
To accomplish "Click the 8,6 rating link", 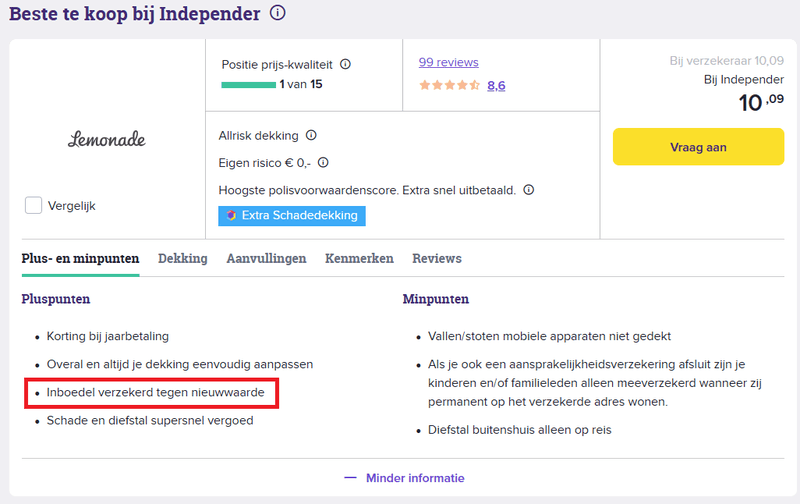I will click(x=496, y=85).
